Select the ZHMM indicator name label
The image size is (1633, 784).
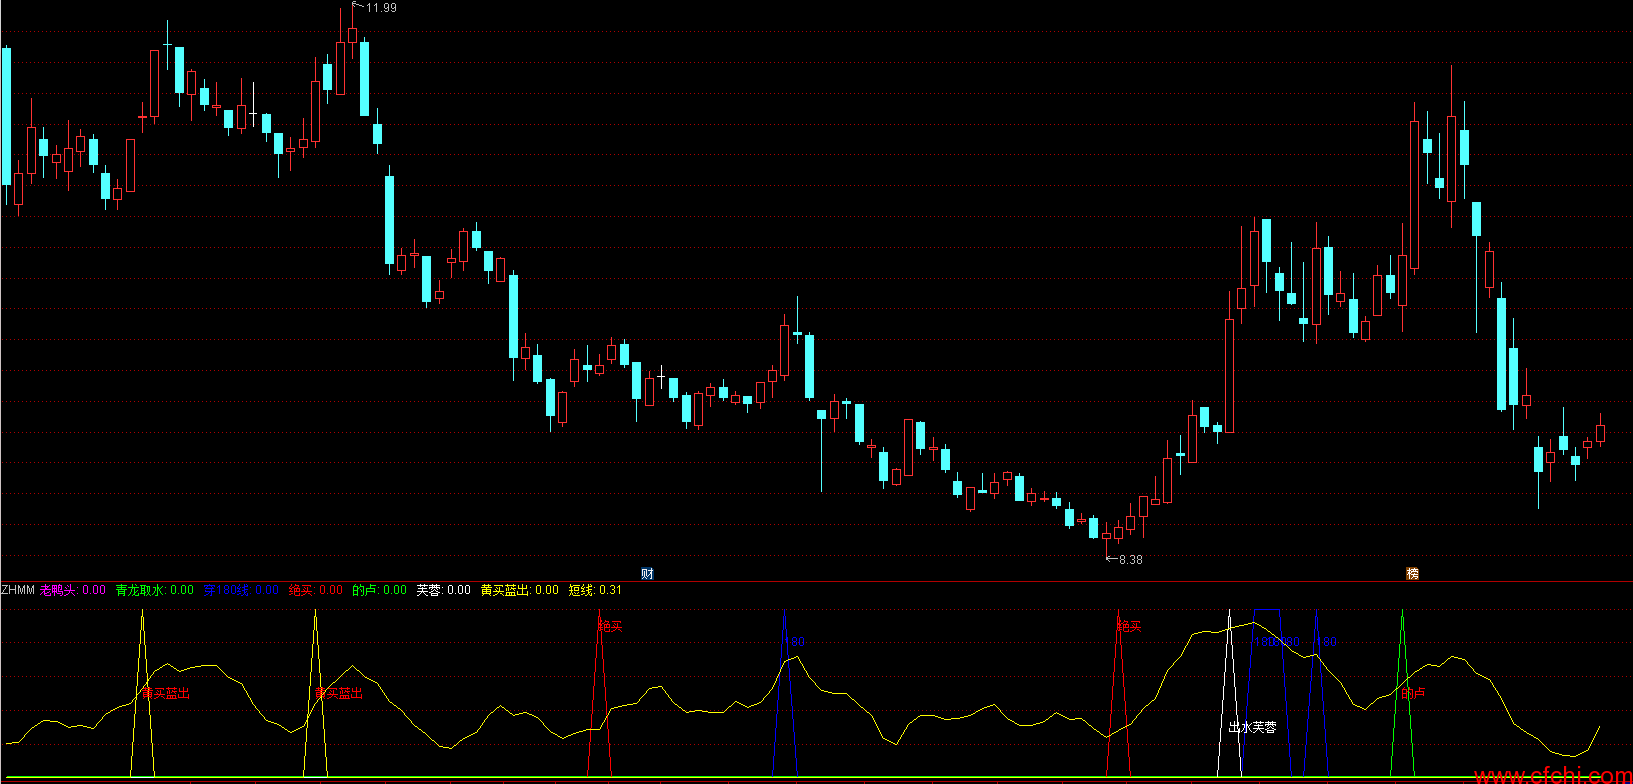point(18,590)
